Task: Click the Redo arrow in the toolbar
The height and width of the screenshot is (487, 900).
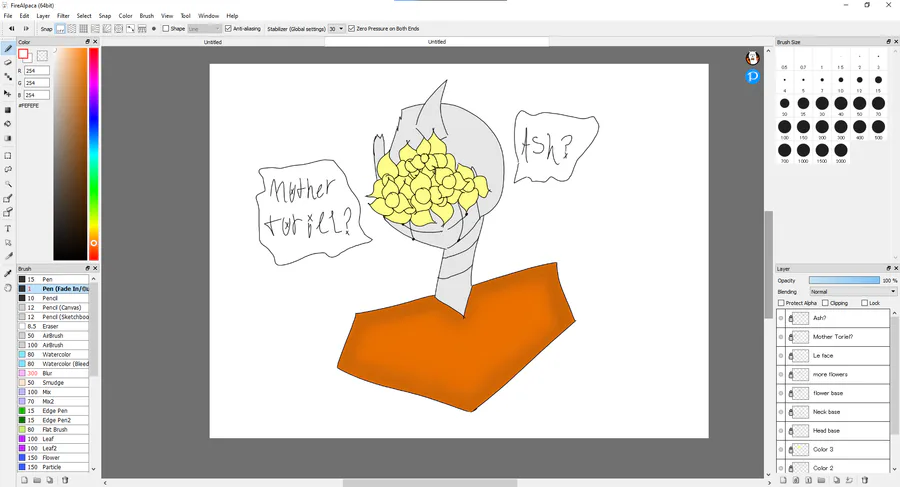Action: pyautogui.click(x=26, y=28)
